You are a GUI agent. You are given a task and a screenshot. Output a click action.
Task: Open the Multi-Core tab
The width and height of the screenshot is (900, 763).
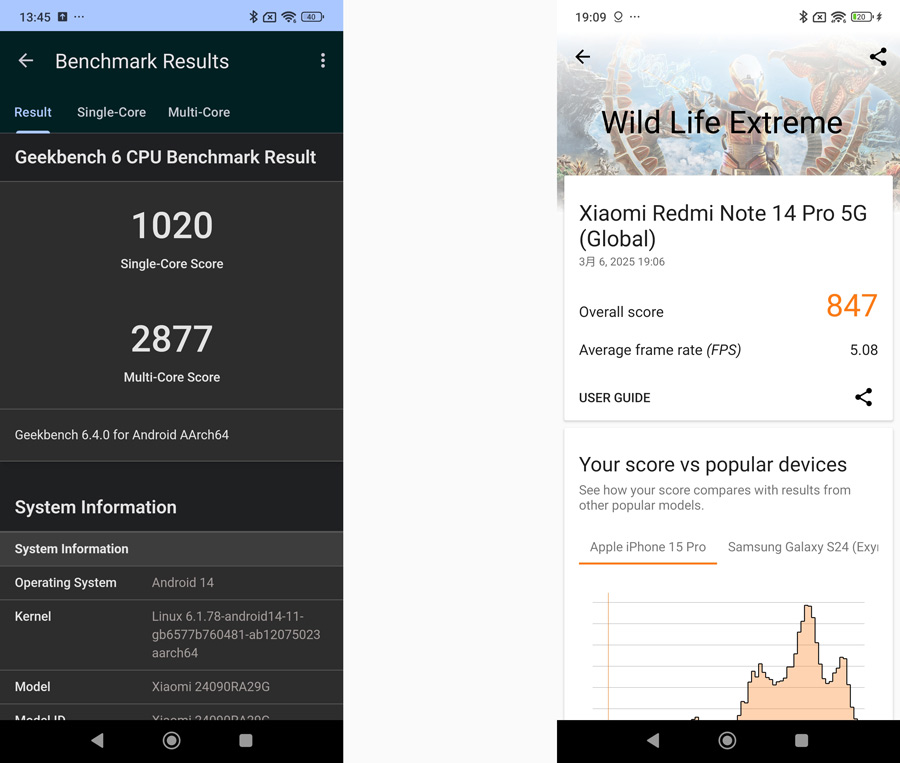click(x=199, y=112)
